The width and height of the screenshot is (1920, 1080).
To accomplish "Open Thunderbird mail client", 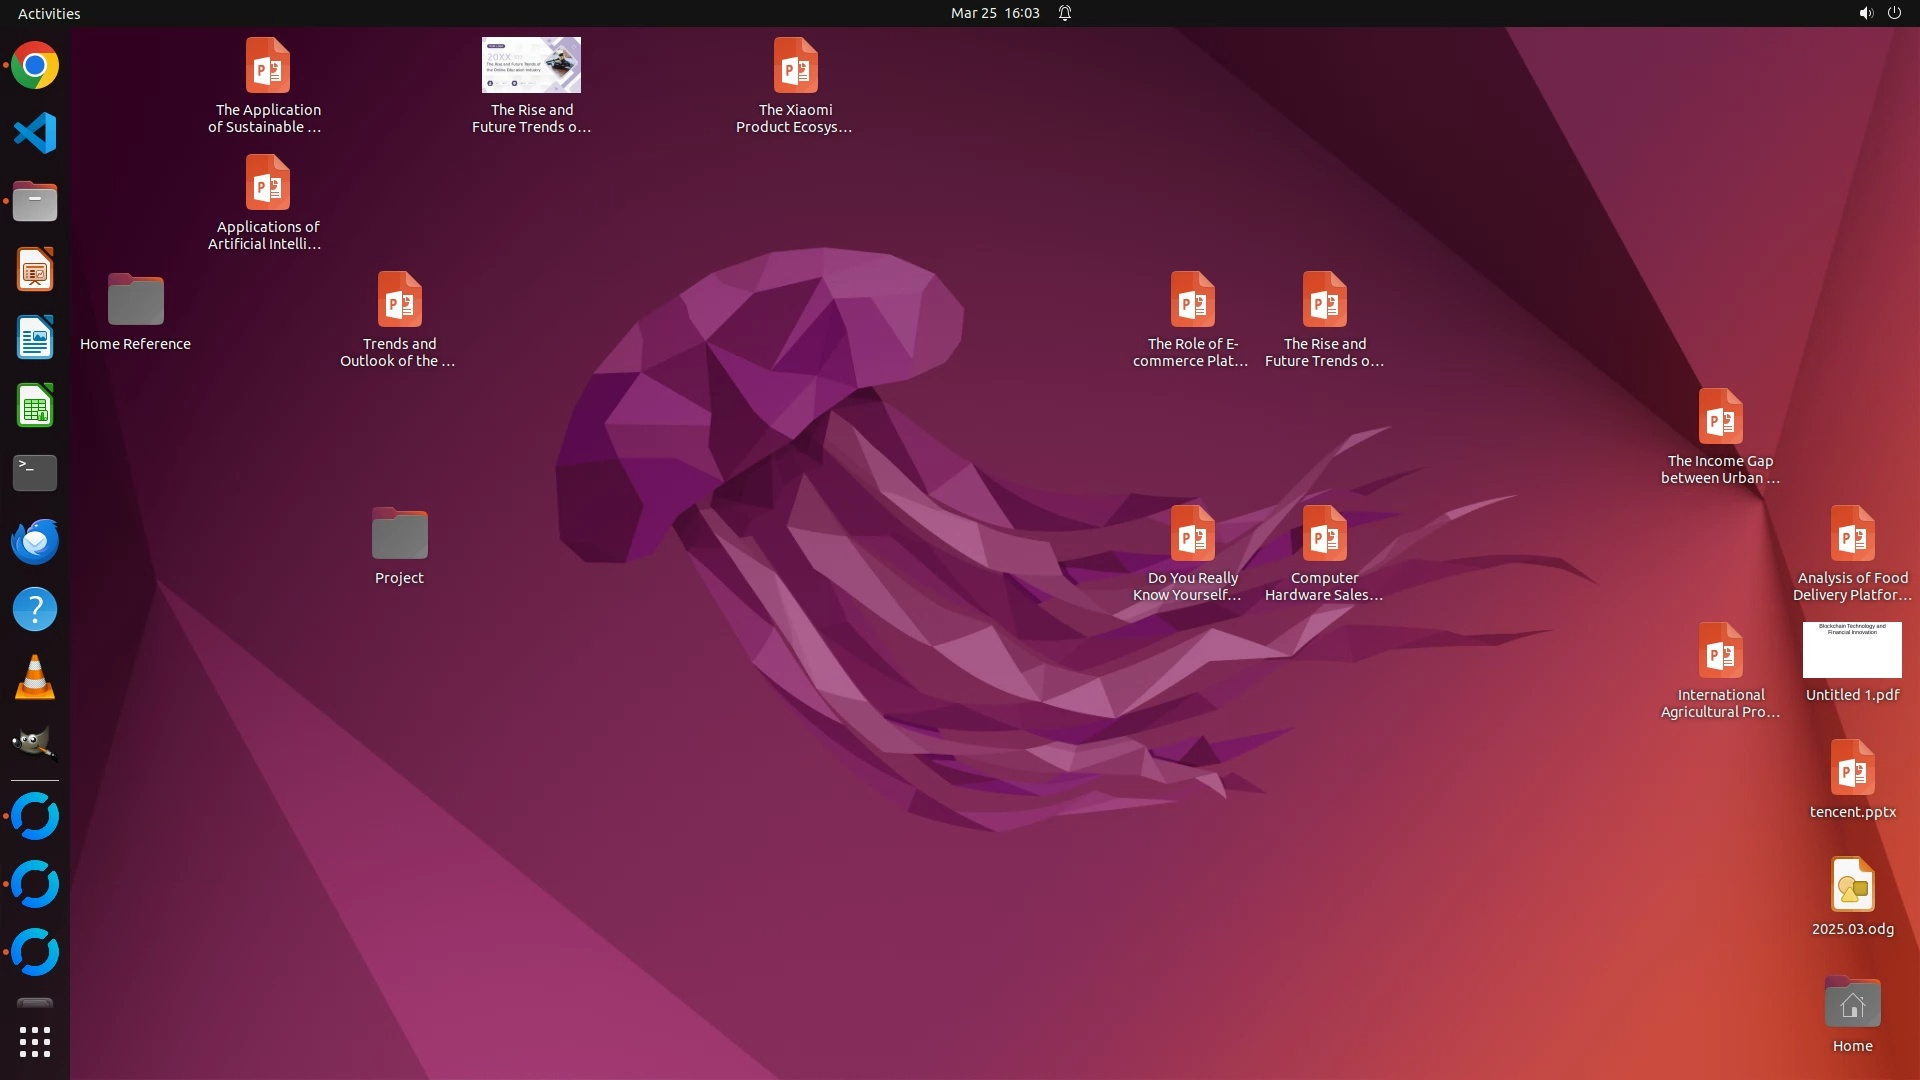I will click(35, 541).
